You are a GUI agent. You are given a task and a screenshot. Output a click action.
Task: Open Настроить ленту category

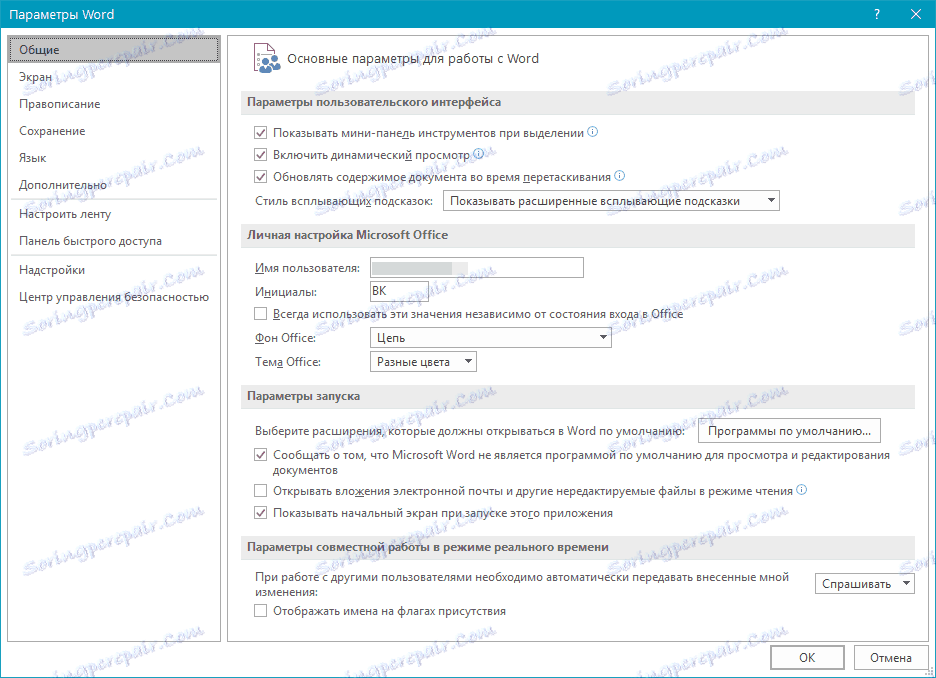[x=113, y=214]
